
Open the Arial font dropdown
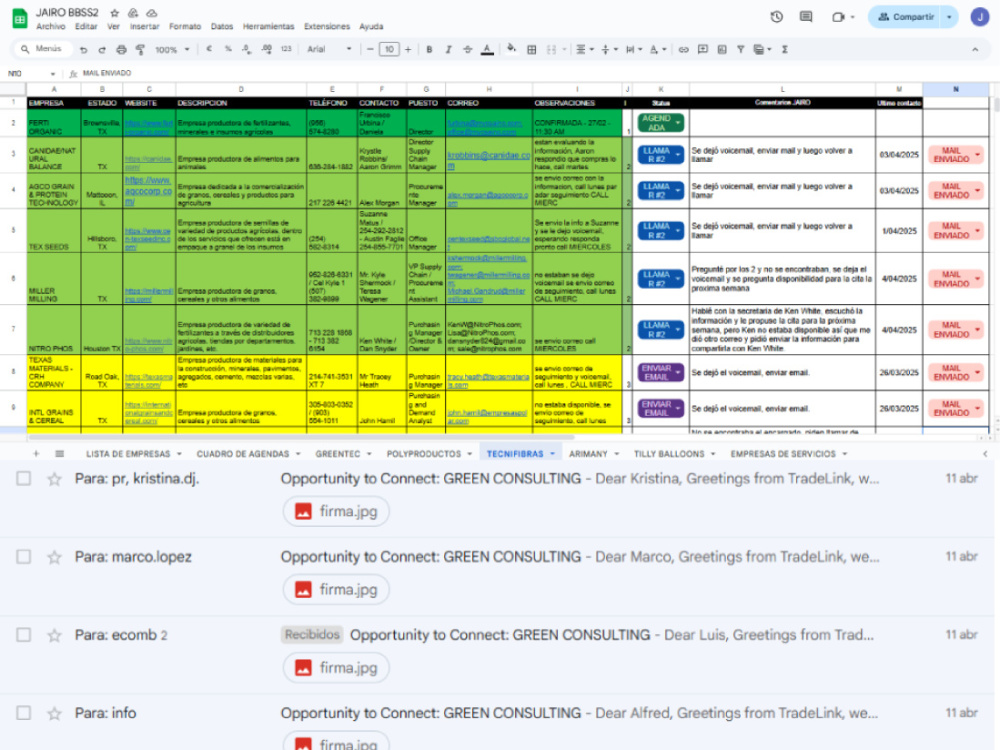[x=329, y=49]
